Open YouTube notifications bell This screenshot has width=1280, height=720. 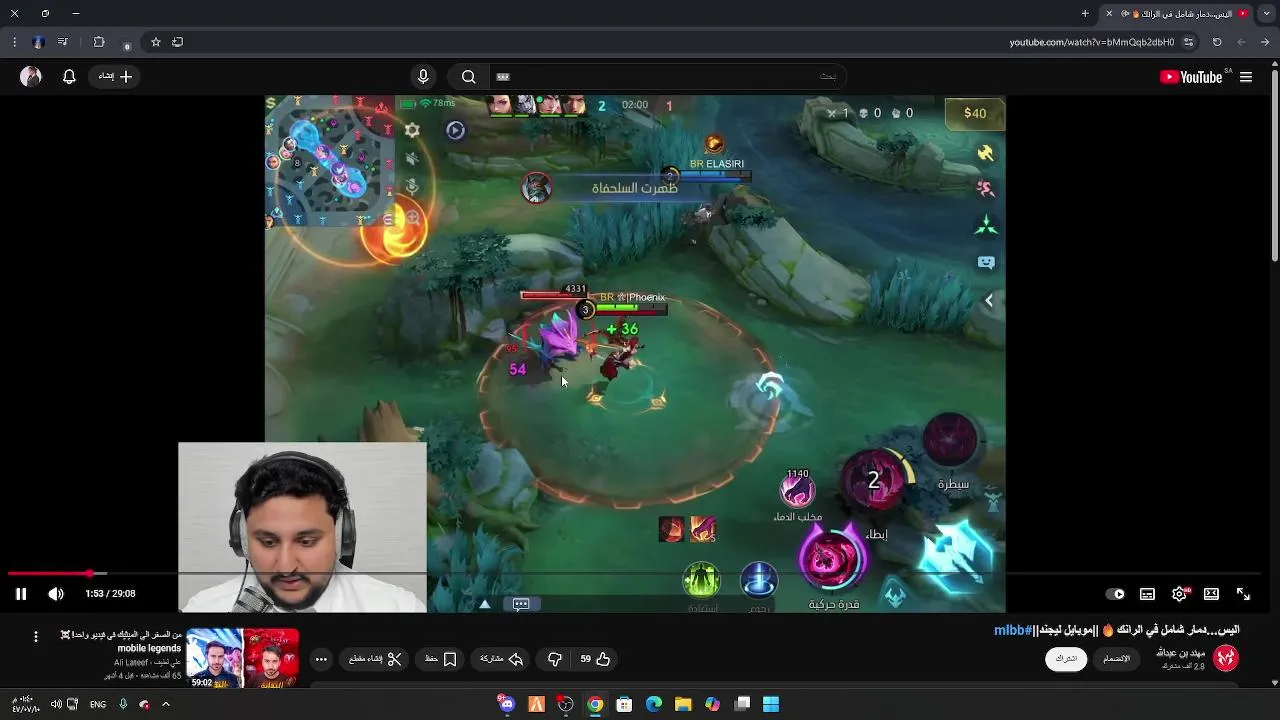pos(69,77)
